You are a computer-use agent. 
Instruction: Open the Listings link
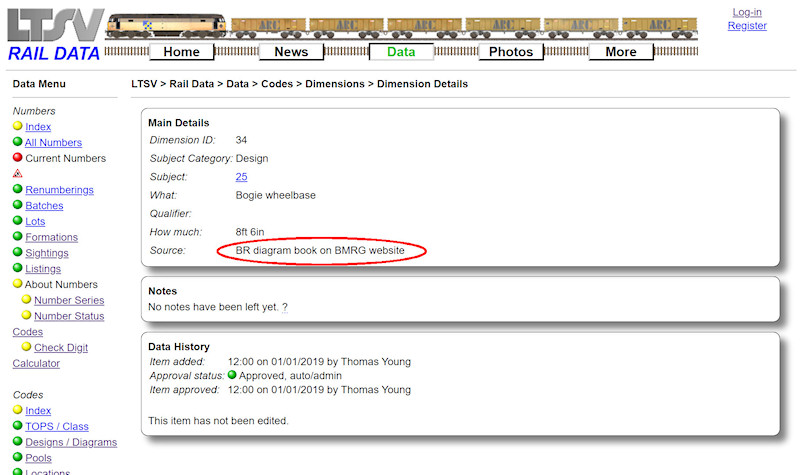click(x=43, y=269)
